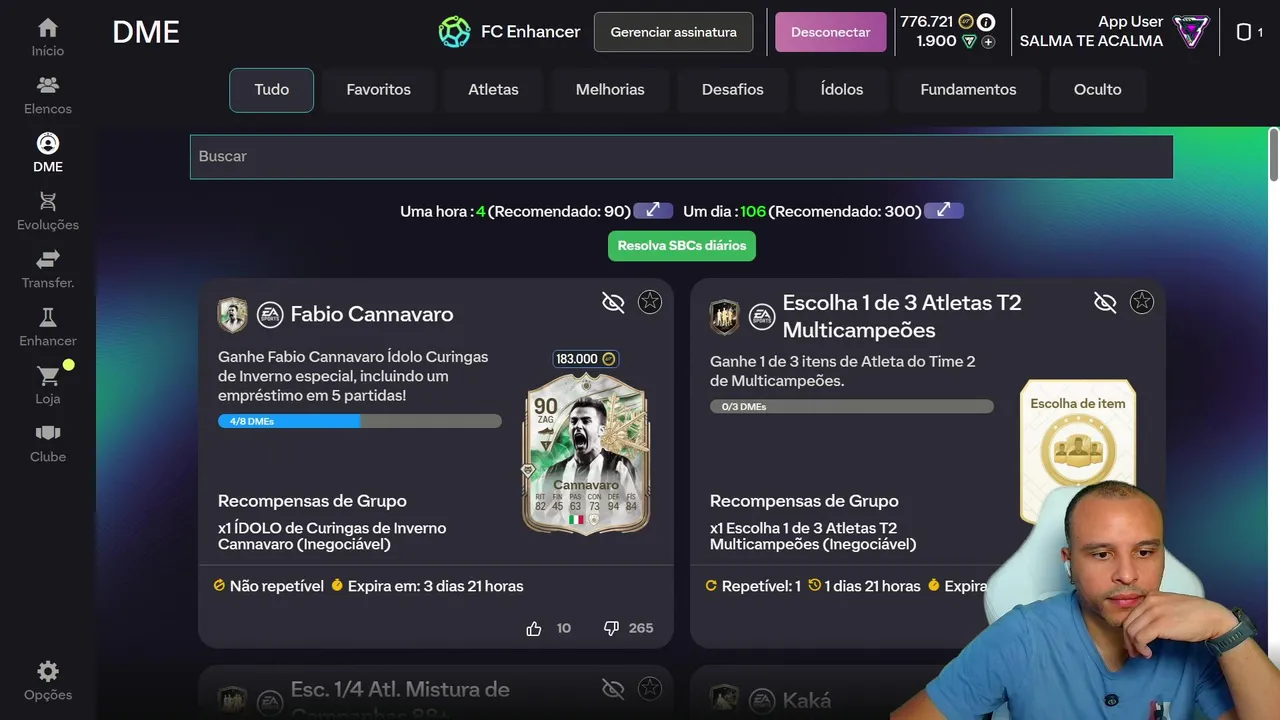Click the Fabio Cannavaro portrait thumbnail icon

233,315
